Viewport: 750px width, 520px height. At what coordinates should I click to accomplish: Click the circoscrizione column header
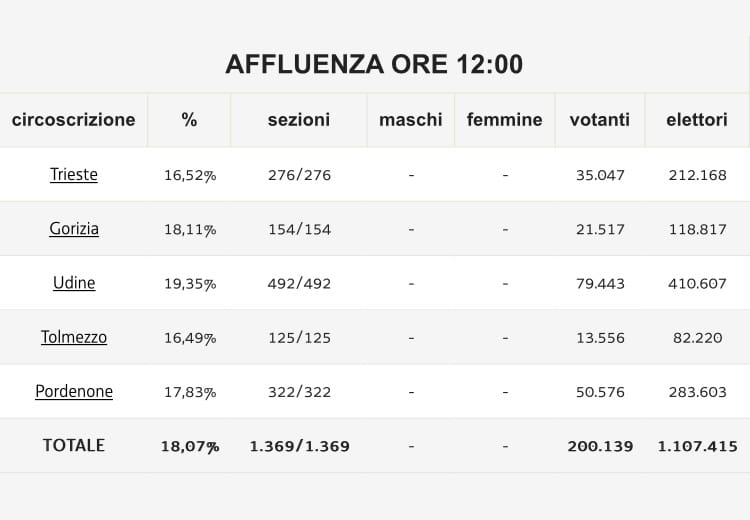74,120
